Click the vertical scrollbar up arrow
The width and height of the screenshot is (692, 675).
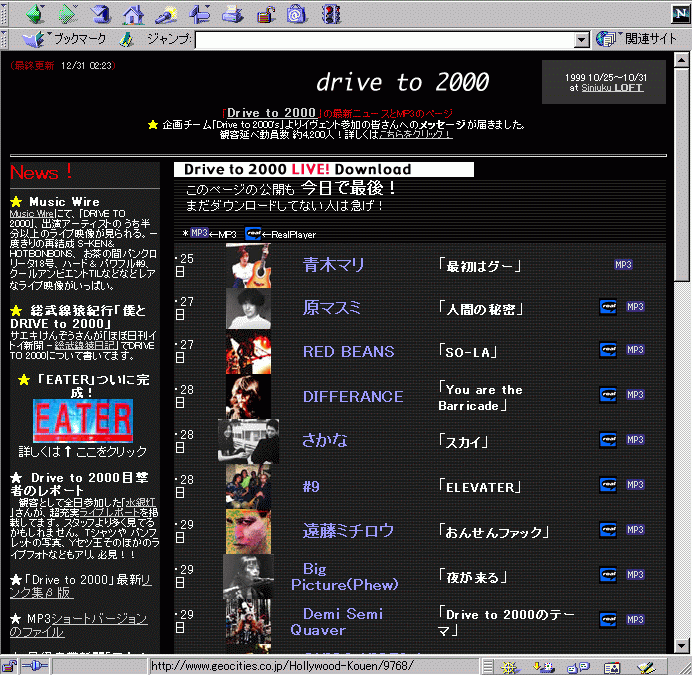click(x=681, y=60)
